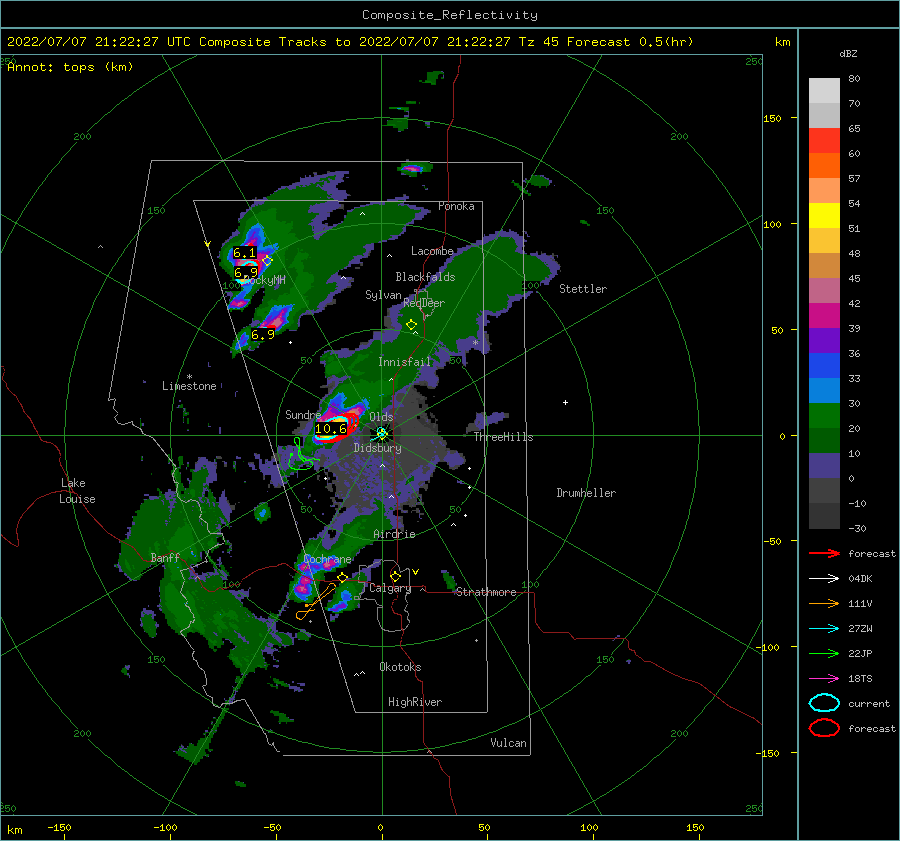Image resolution: width=900 pixels, height=841 pixels.
Task: Click the Cochrane city label
Action: 327,559
